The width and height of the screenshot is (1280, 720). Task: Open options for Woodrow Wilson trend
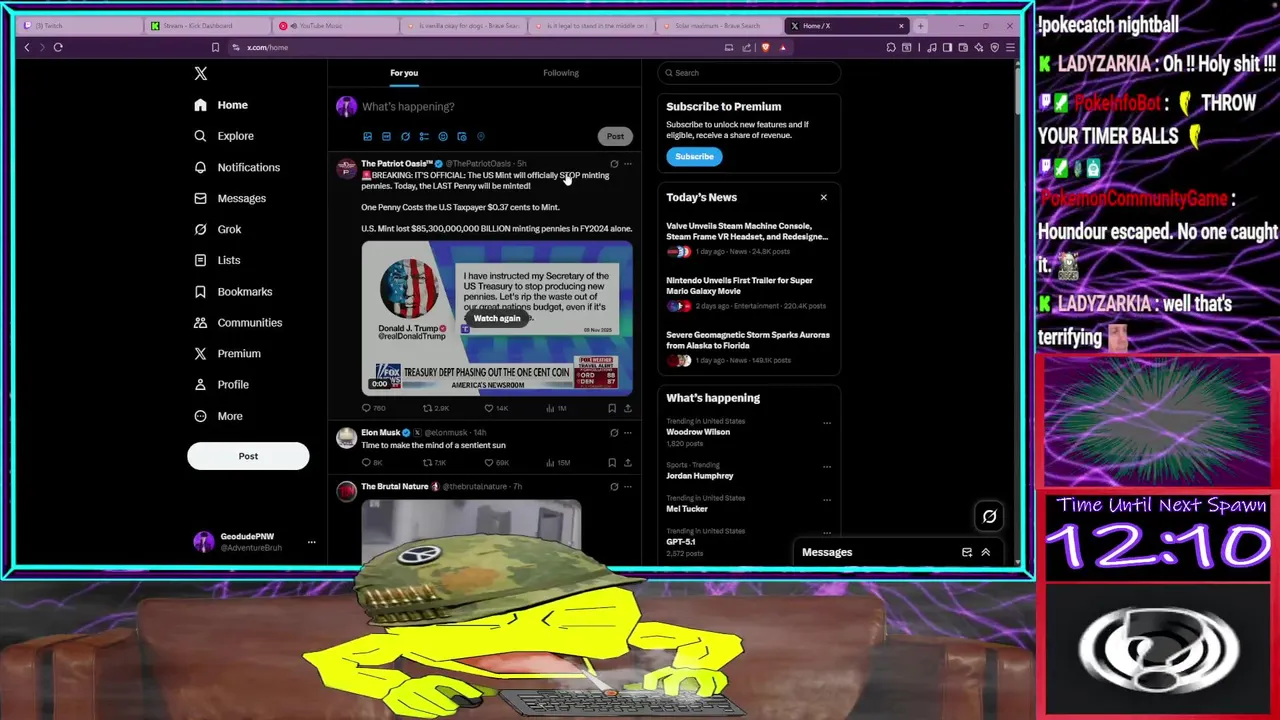point(827,423)
